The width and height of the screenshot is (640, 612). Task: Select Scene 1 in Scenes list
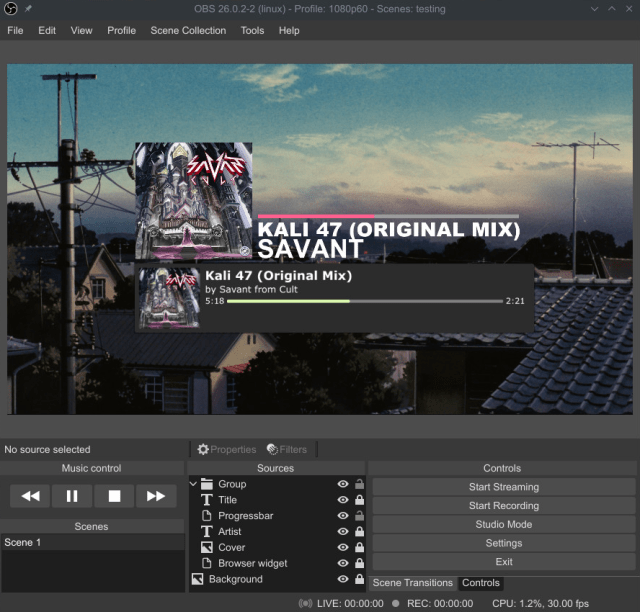[x=93, y=543]
